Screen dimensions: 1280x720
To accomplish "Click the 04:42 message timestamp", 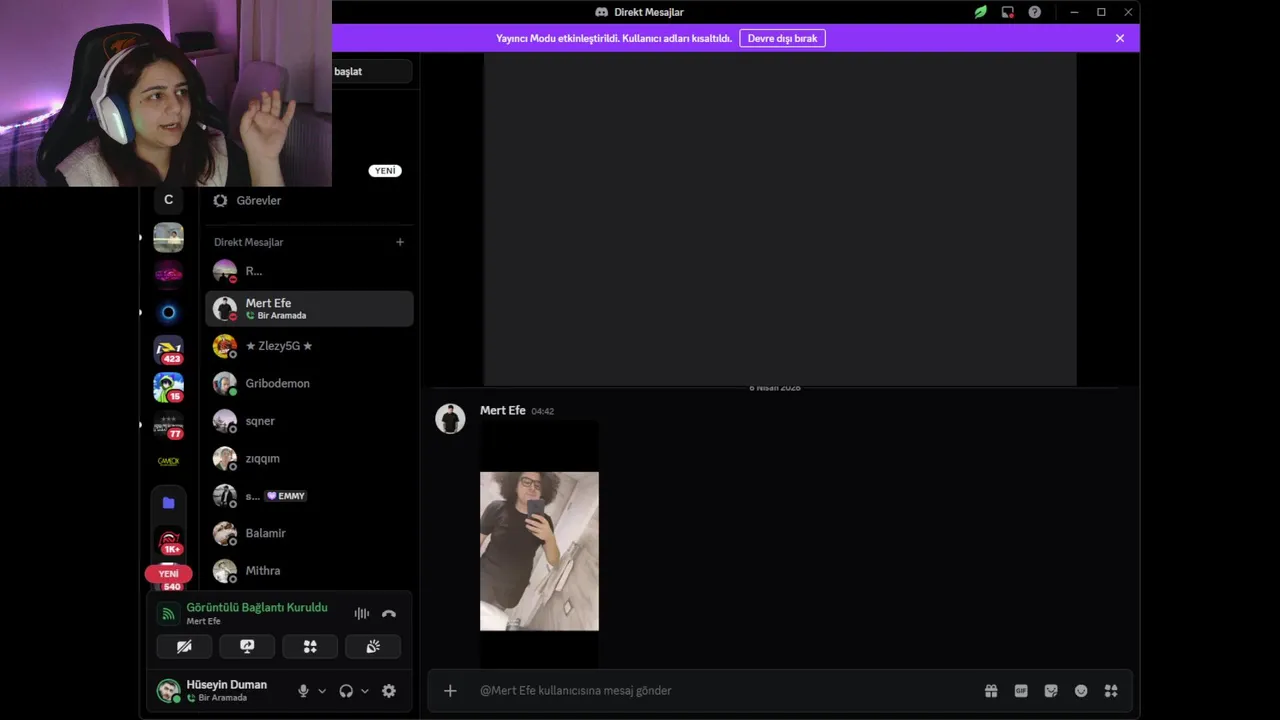I will click(x=542, y=411).
